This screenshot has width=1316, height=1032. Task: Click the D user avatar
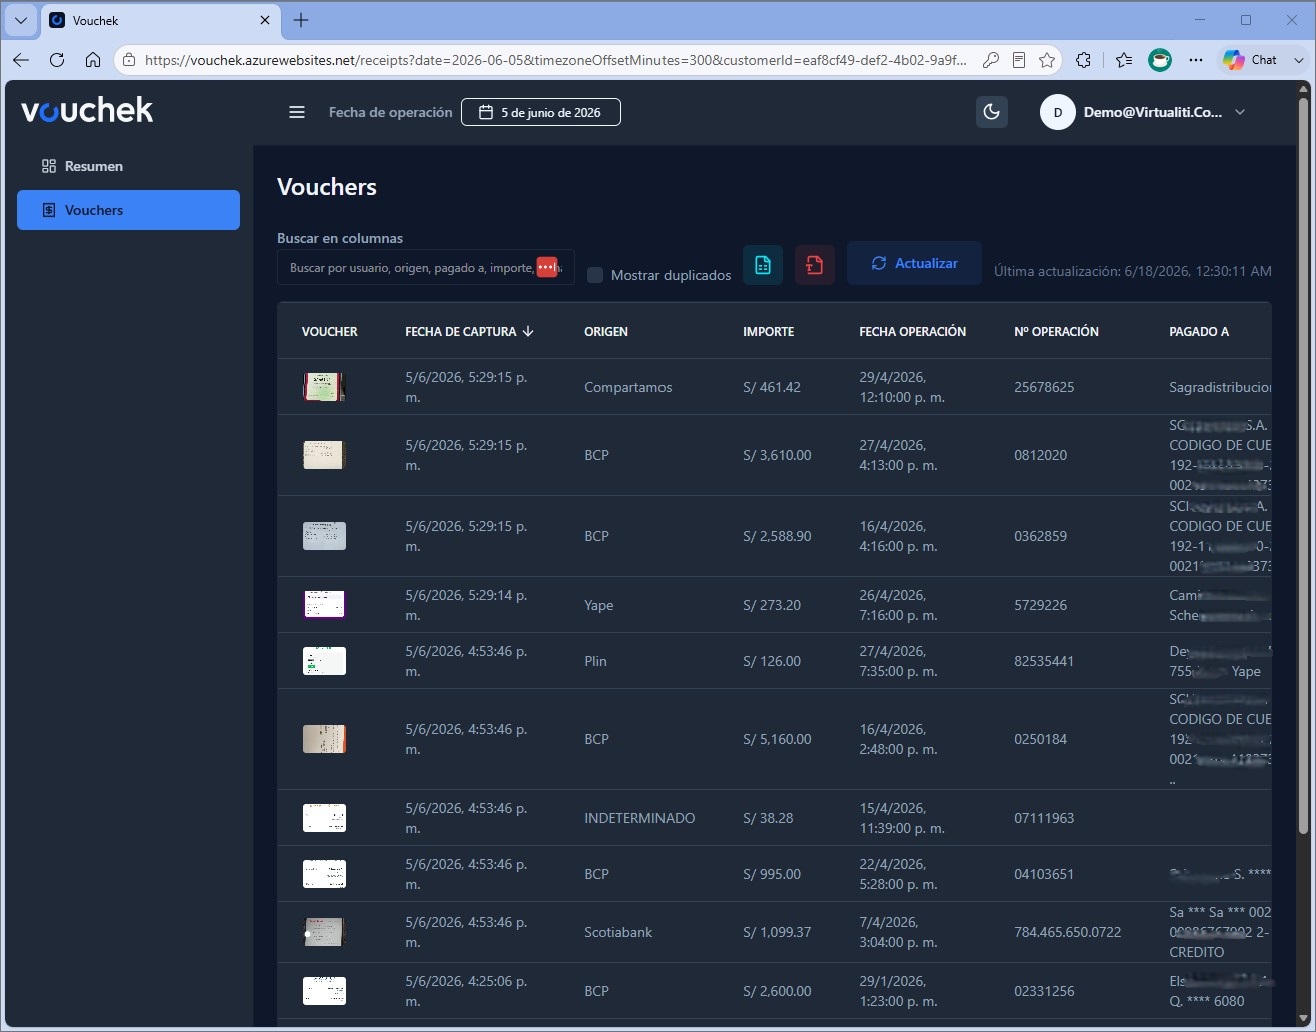[x=1058, y=112]
